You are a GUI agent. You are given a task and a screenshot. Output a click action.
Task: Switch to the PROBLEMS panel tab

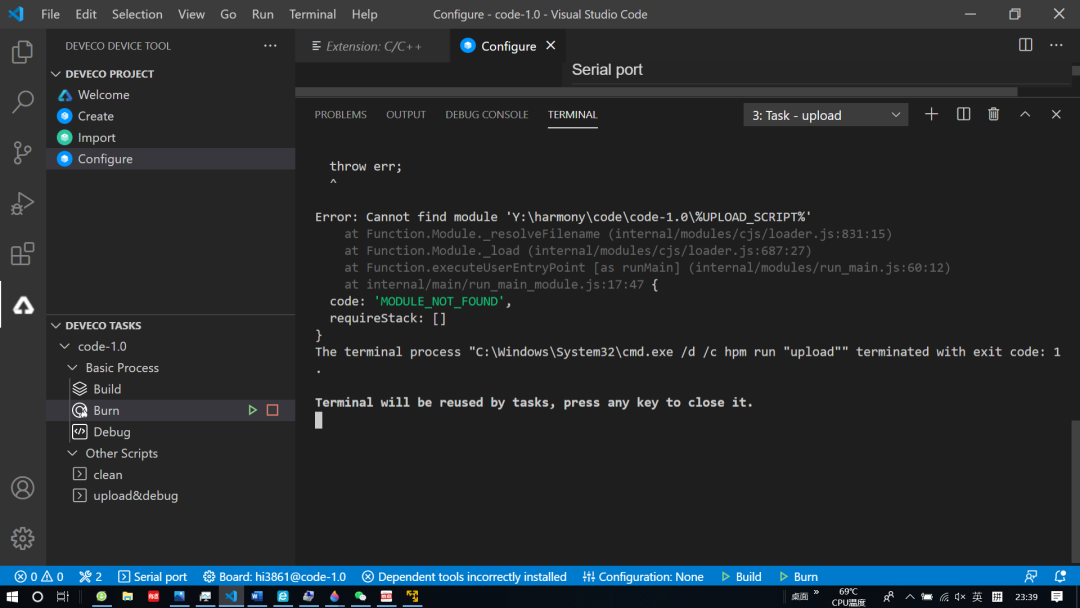pos(340,114)
